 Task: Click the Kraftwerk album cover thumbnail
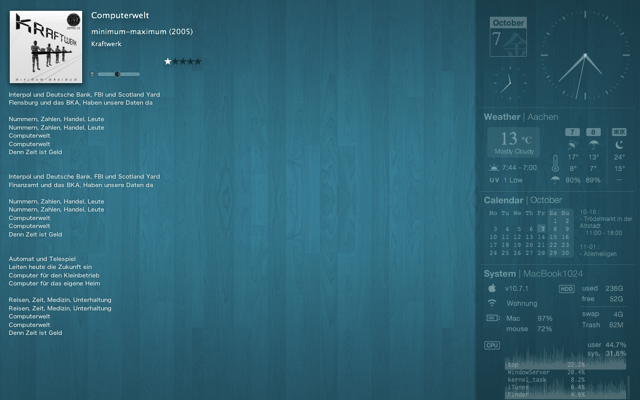point(45,46)
